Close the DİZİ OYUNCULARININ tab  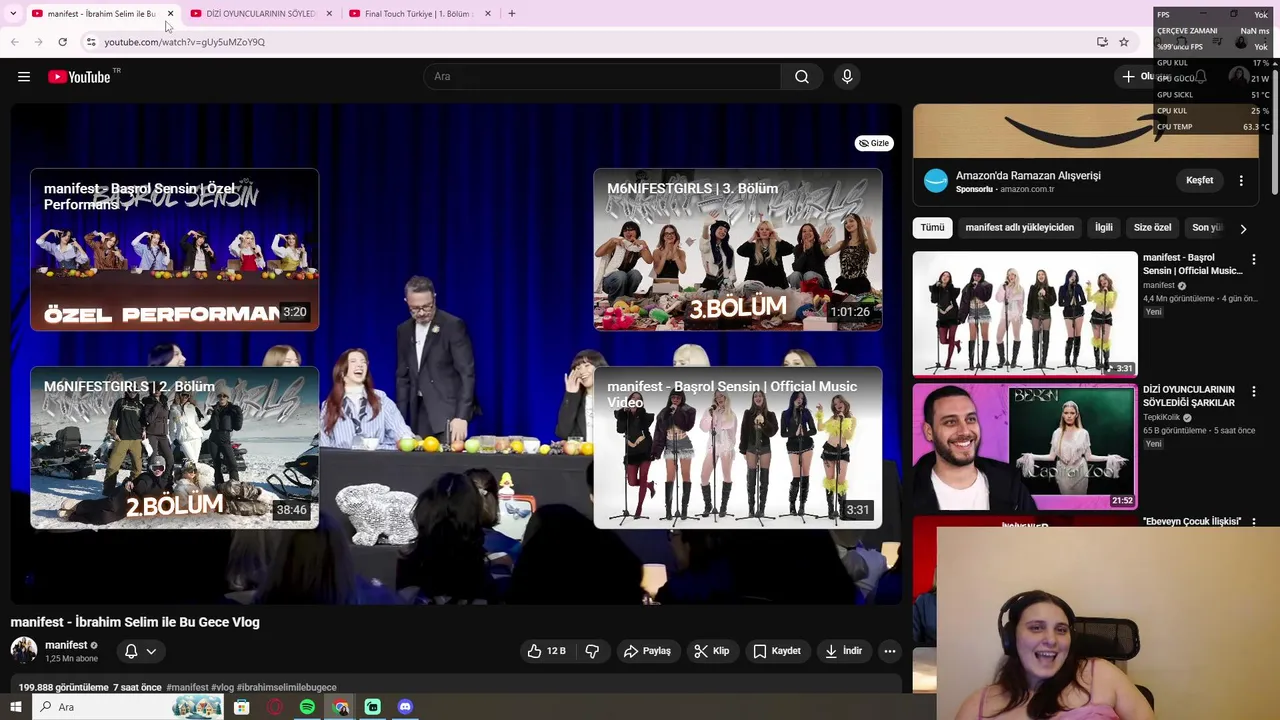(329, 14)
